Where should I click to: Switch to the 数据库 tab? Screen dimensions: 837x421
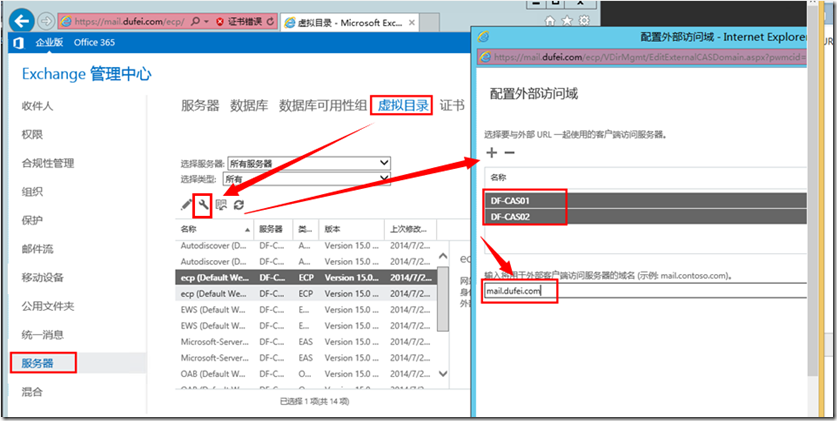pyautogui.click(x=249, y=106)
